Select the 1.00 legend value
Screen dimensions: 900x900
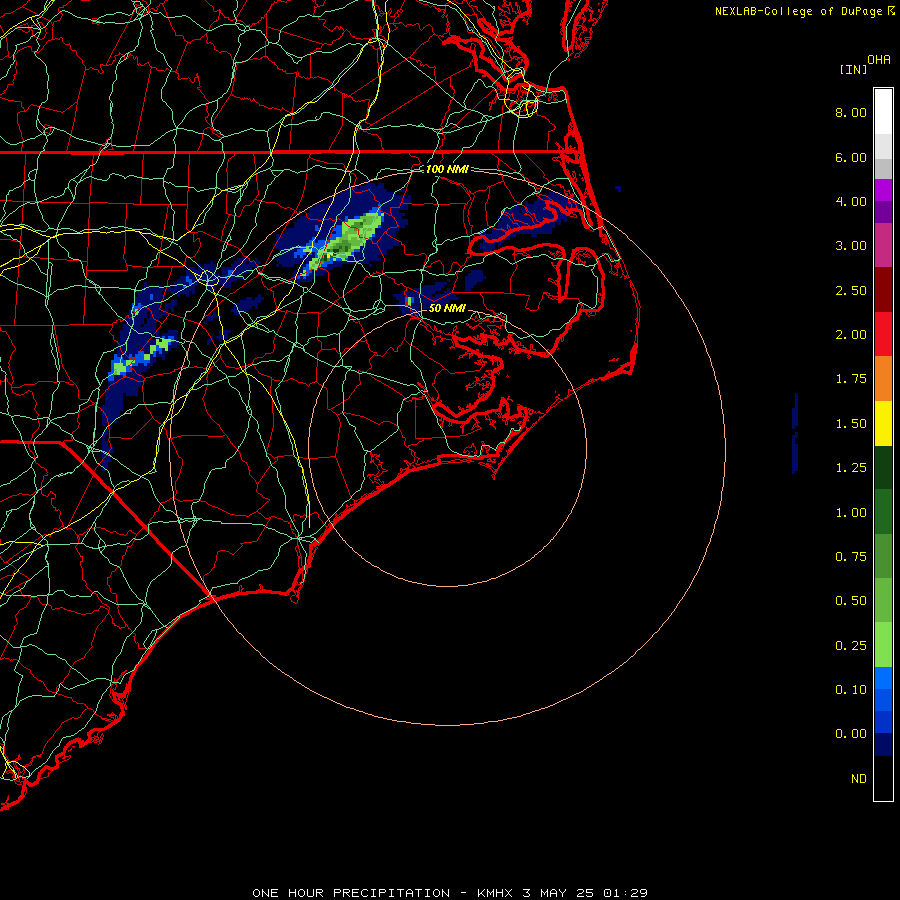(x=851, y=513)
